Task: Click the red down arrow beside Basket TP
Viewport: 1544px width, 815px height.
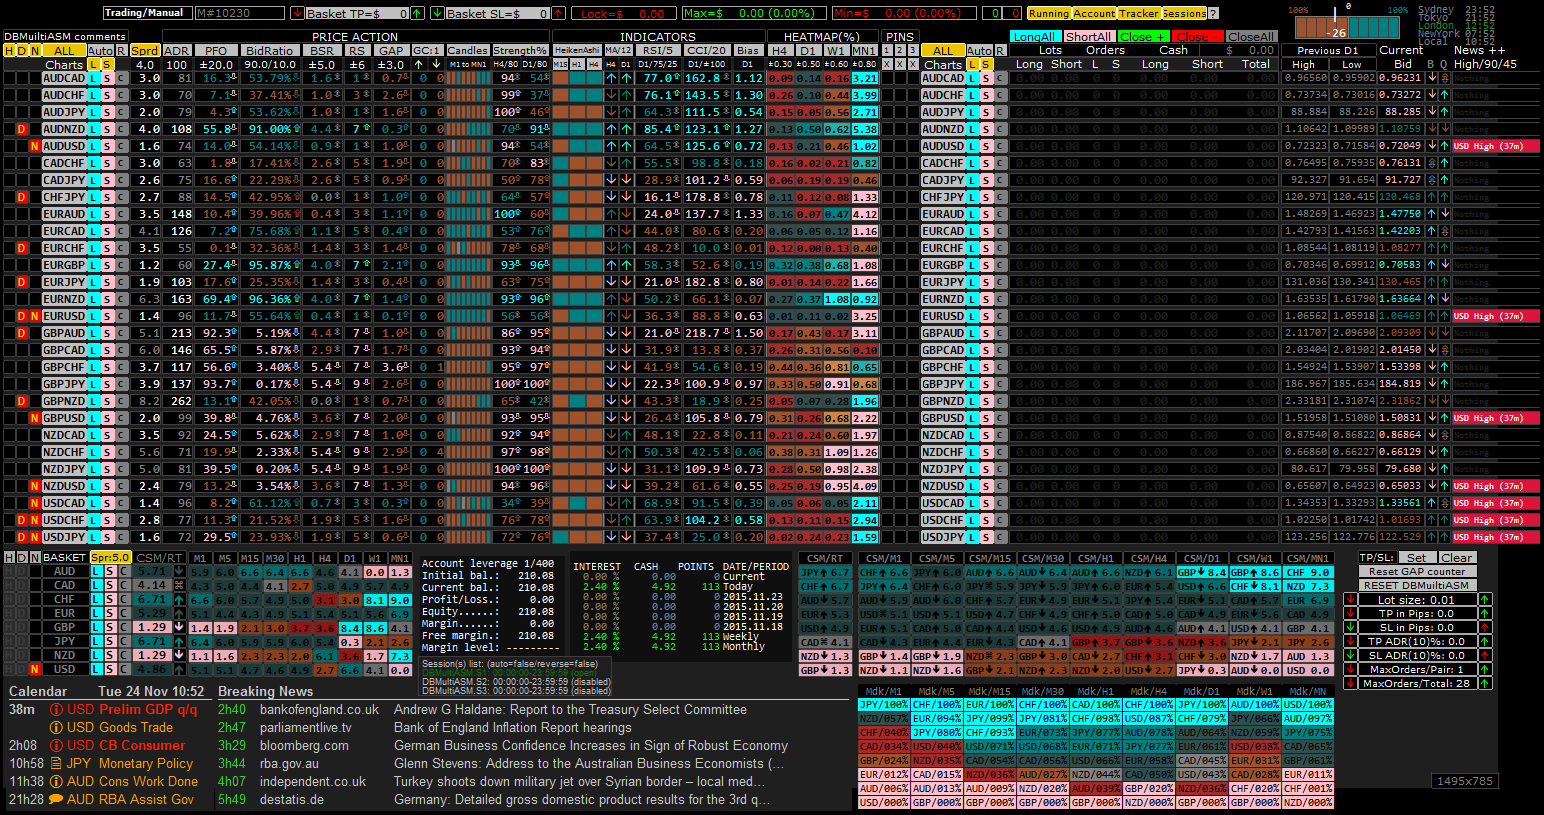Action: pos(297,13)
